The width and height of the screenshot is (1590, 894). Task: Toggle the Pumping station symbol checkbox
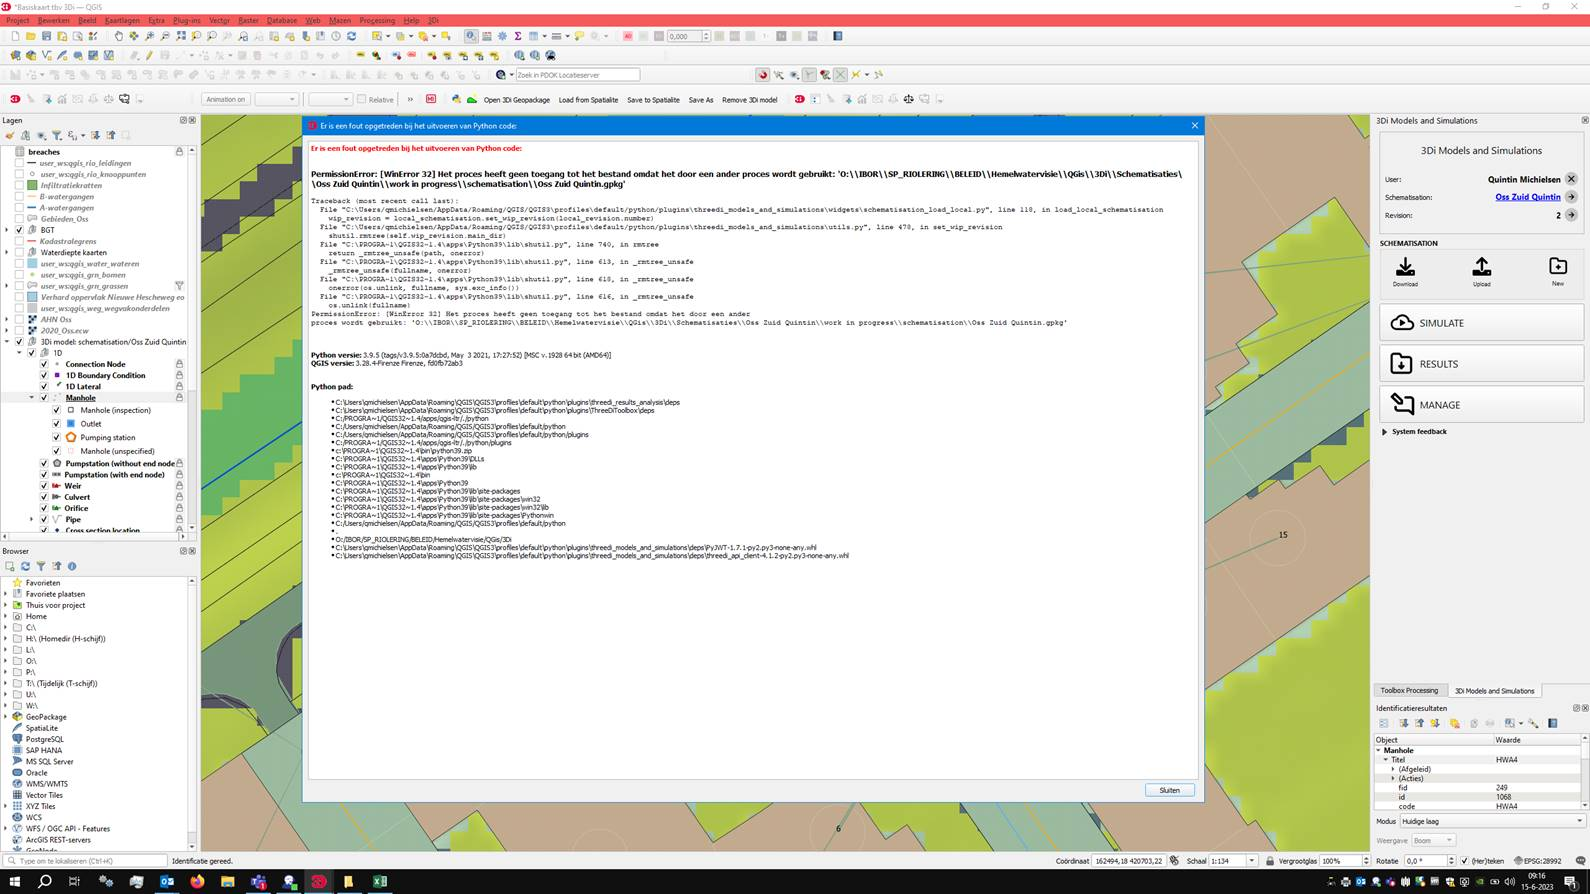tap(56, 437)
